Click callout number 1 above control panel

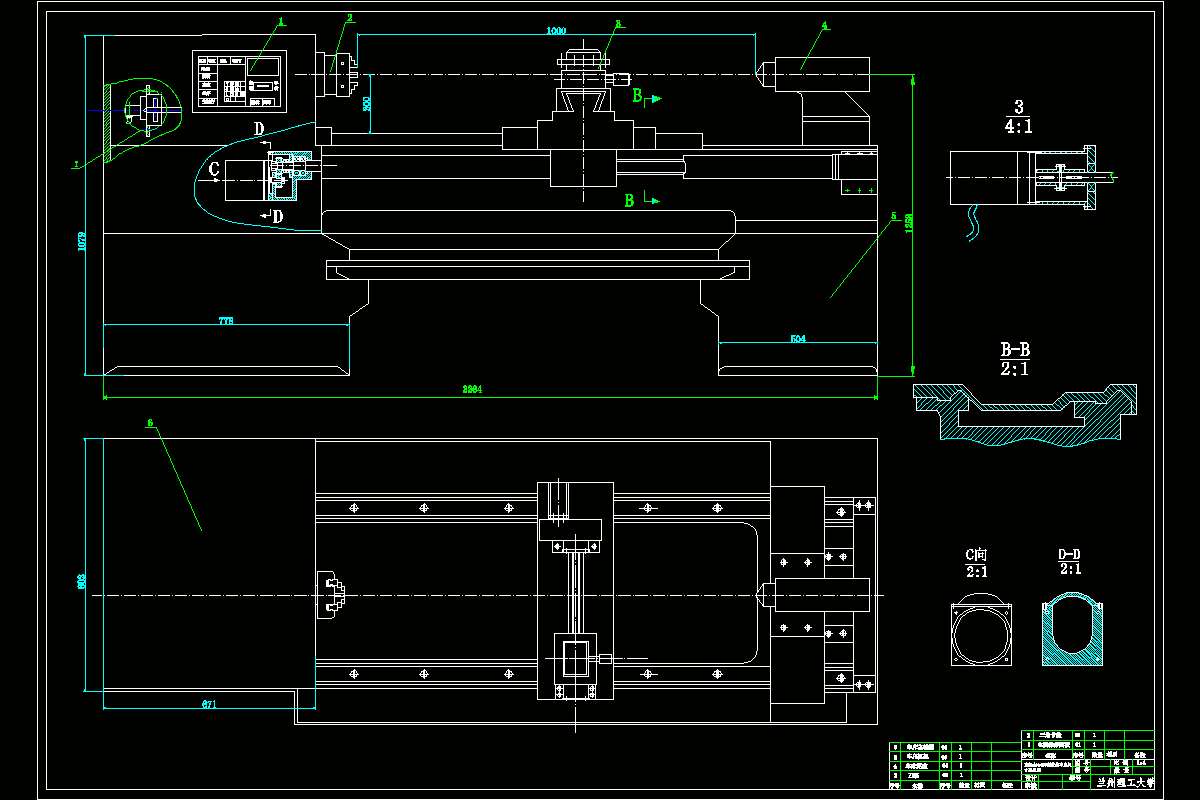[281, 20]
